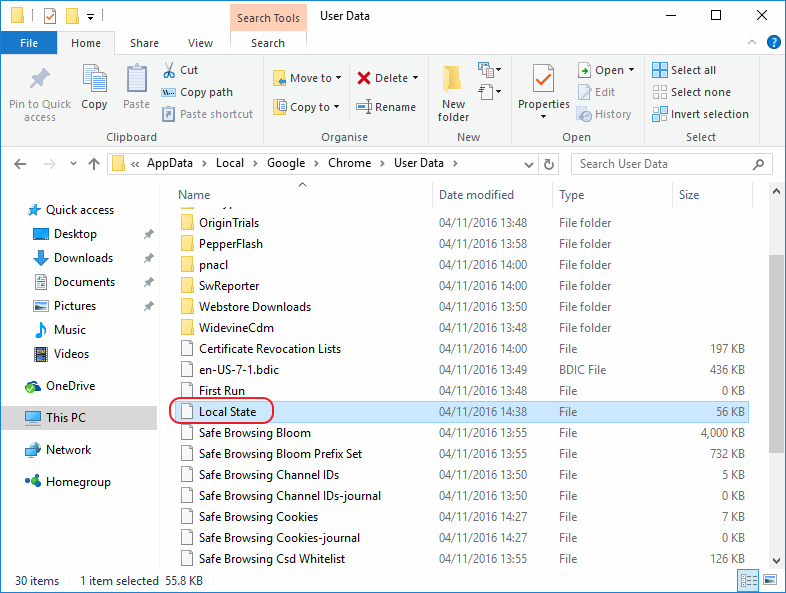This screenshot has width=786, height=593.
Task: Click Edit in the Open group
Action: [x=596, y=92]
